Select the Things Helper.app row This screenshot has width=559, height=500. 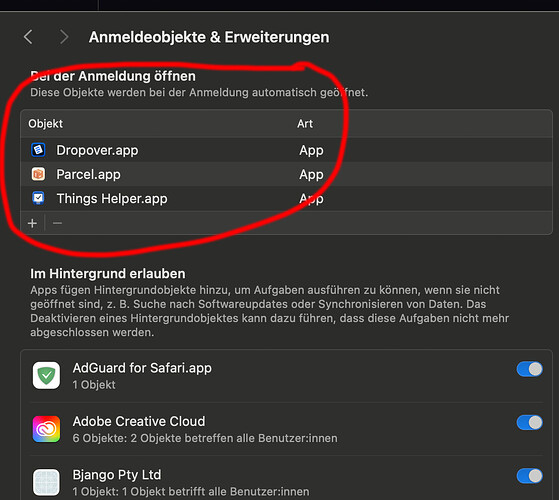287,199
